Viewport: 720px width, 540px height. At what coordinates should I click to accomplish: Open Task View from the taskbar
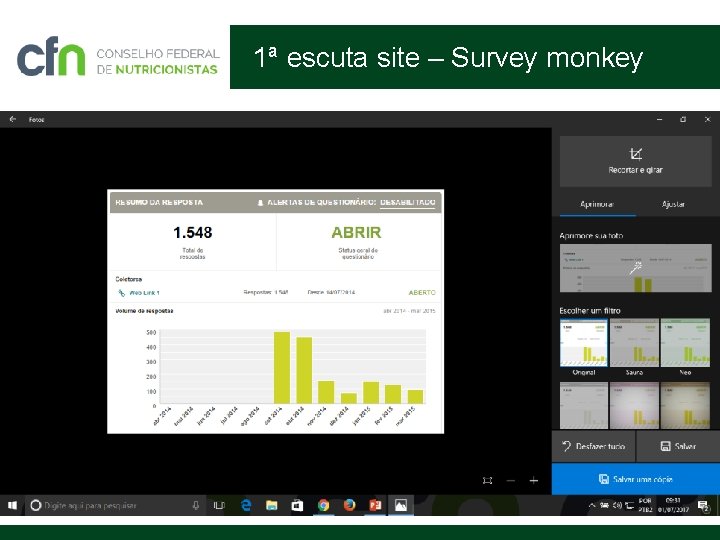[219, 505]
